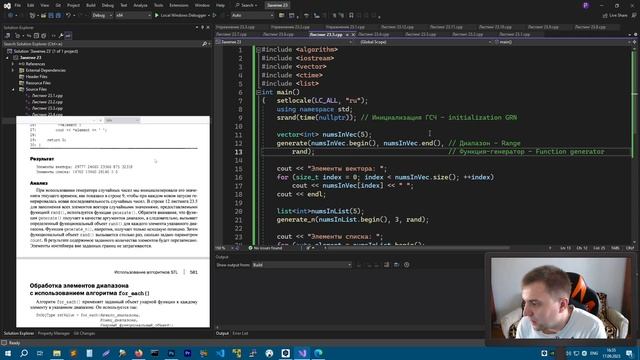Expand the References node

coord(13,64)
